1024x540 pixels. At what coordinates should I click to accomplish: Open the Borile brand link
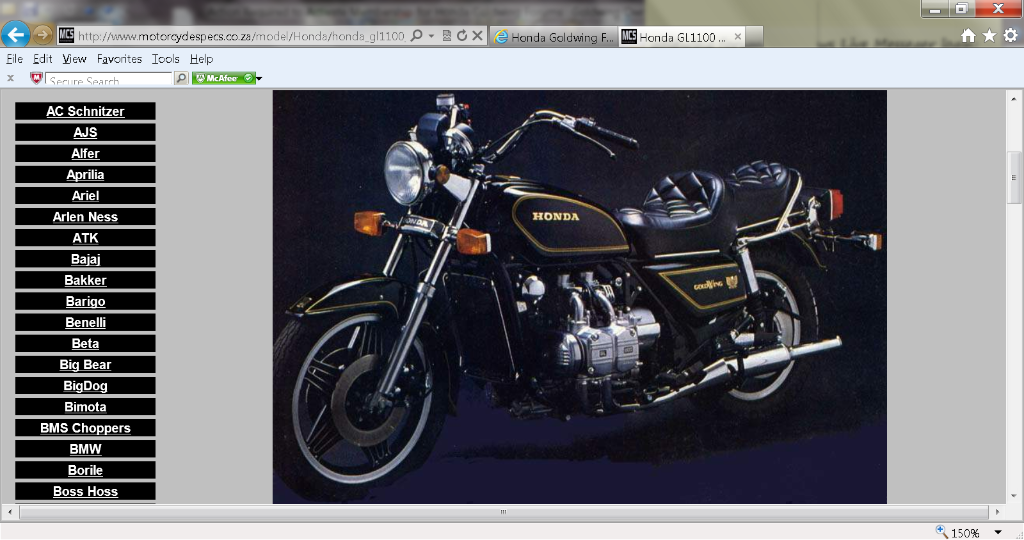point(86,470)
